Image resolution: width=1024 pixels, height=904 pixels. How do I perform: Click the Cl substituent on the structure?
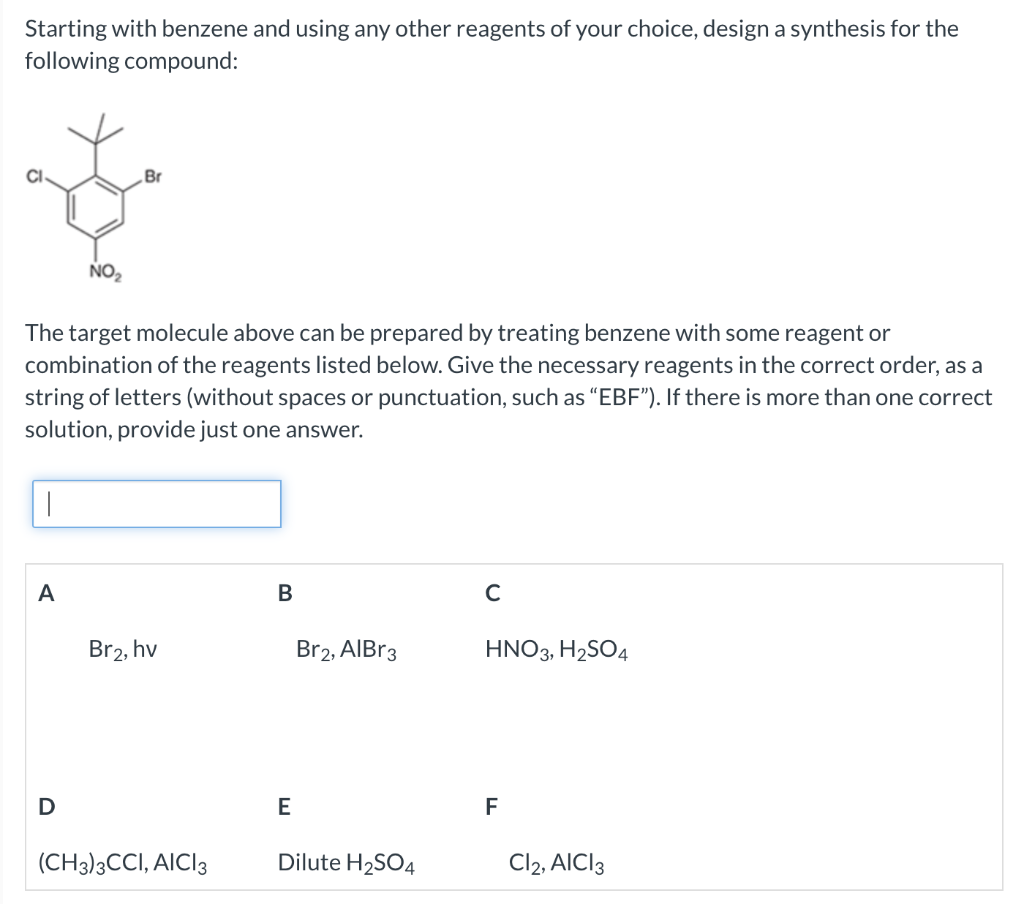click(x=33, y=177)
